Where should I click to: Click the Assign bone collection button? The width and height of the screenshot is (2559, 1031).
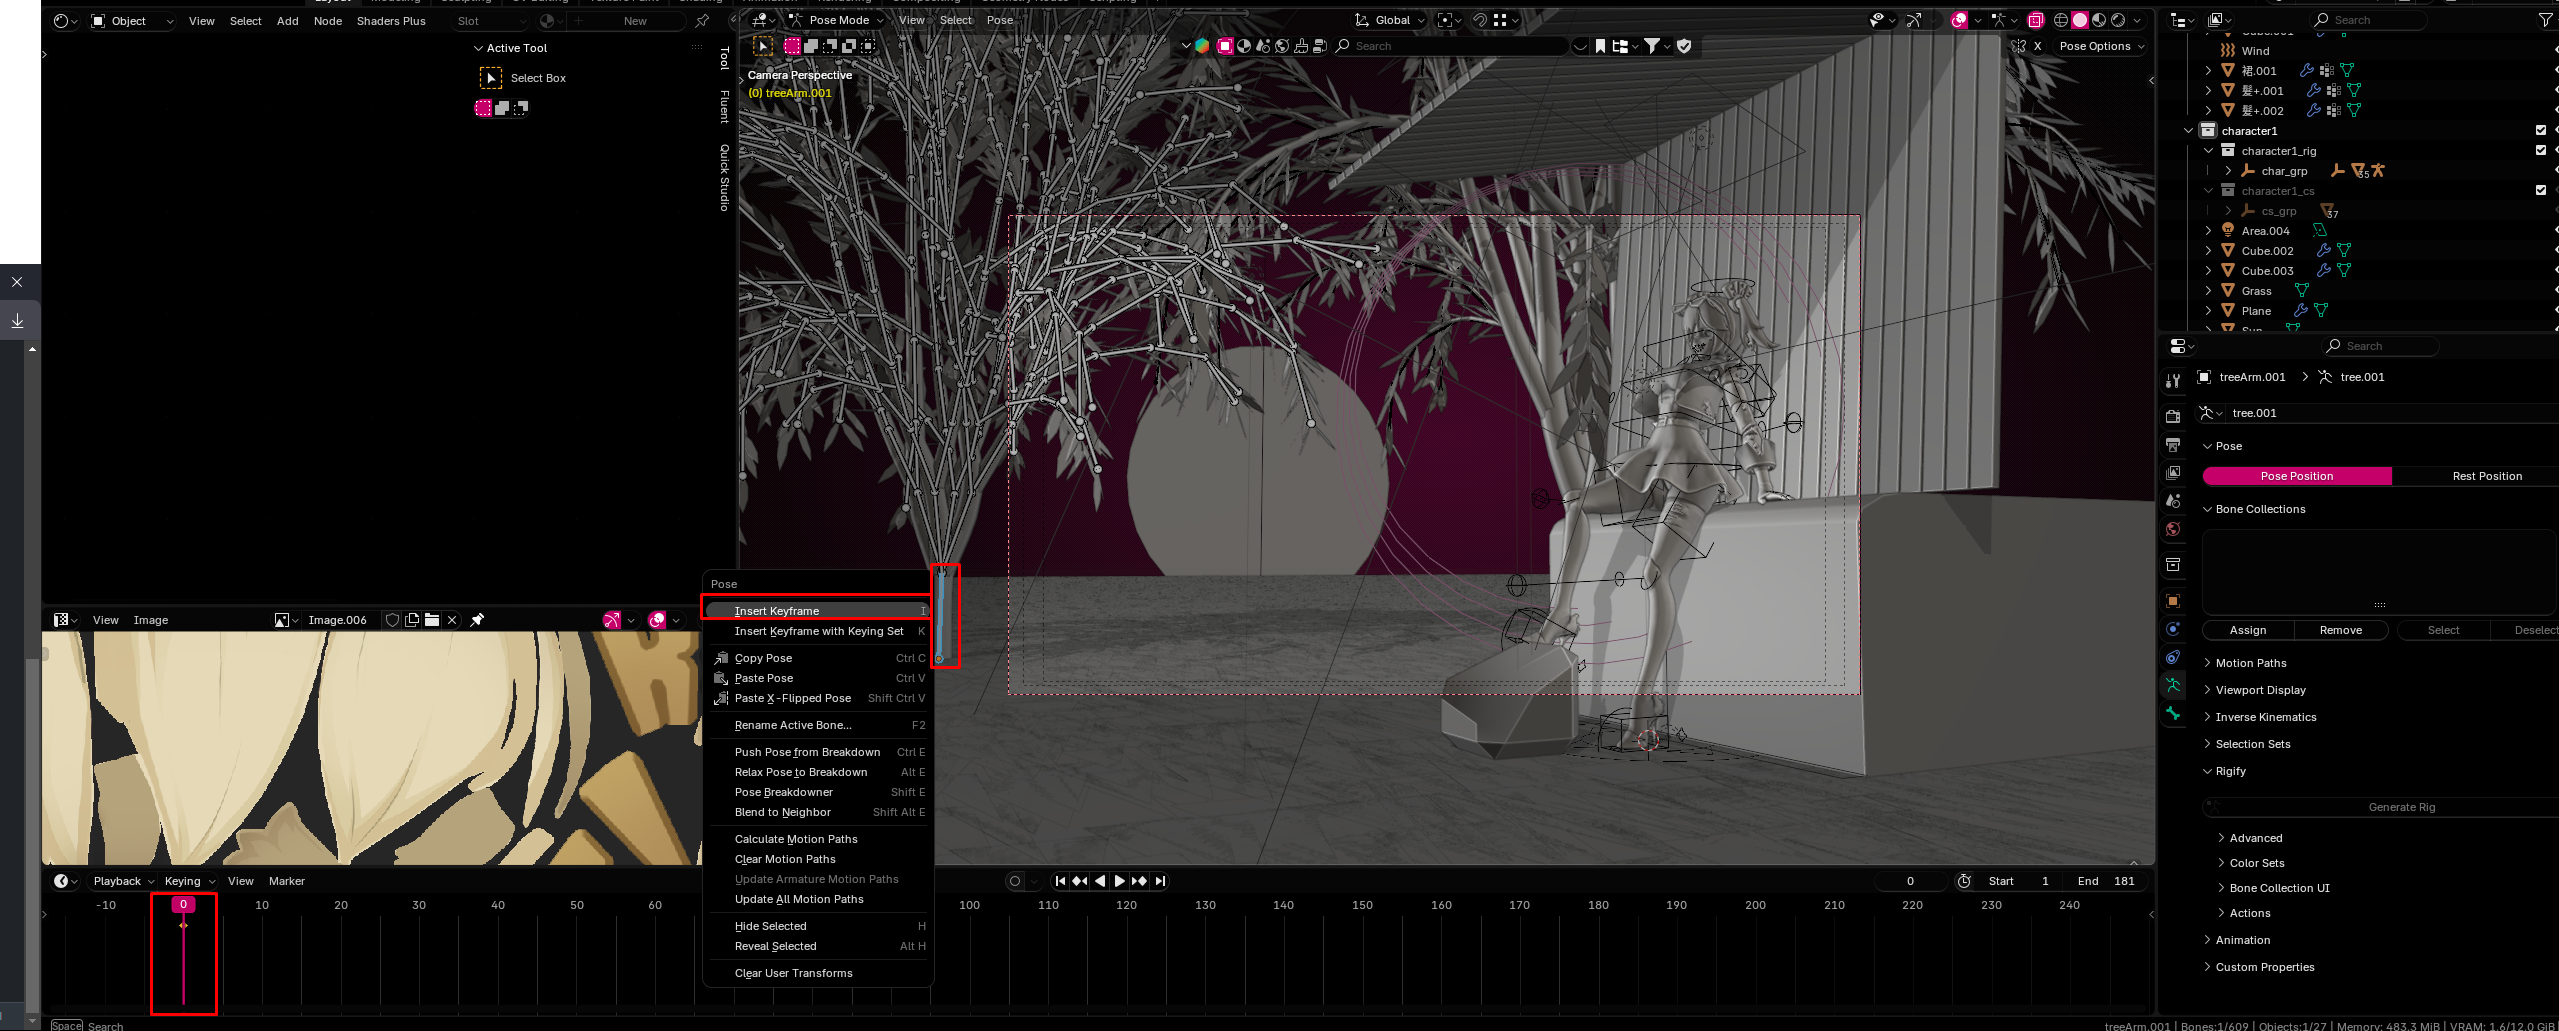2247,630
